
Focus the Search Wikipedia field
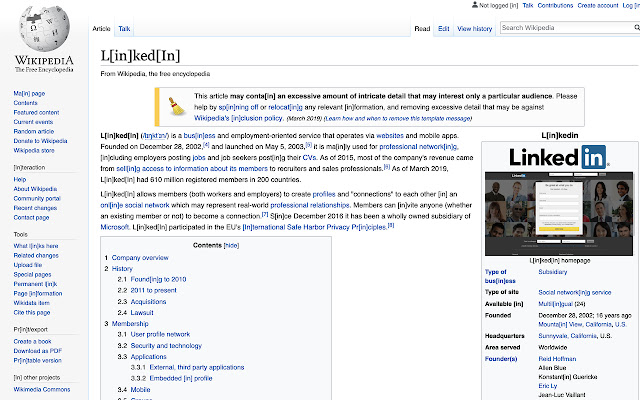pos(567,28)
